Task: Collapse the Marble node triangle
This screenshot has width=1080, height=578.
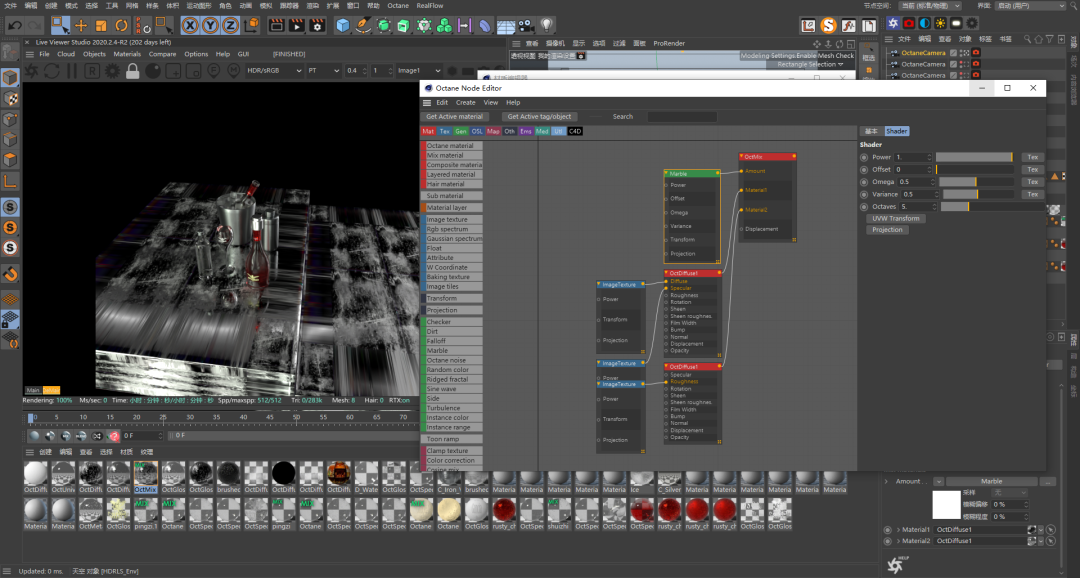Action: click(x=667, y=174)
